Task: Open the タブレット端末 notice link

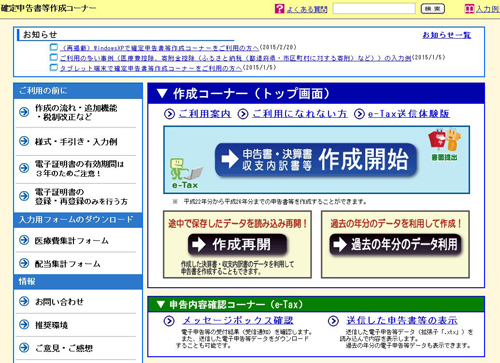Action: 151,68
